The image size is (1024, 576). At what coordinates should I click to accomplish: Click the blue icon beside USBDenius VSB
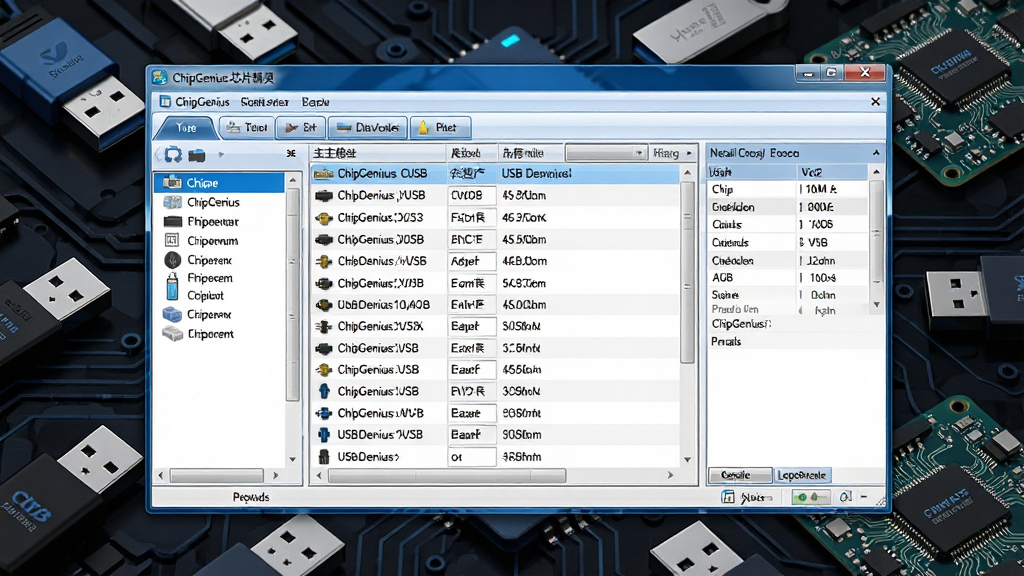point(324,434)
